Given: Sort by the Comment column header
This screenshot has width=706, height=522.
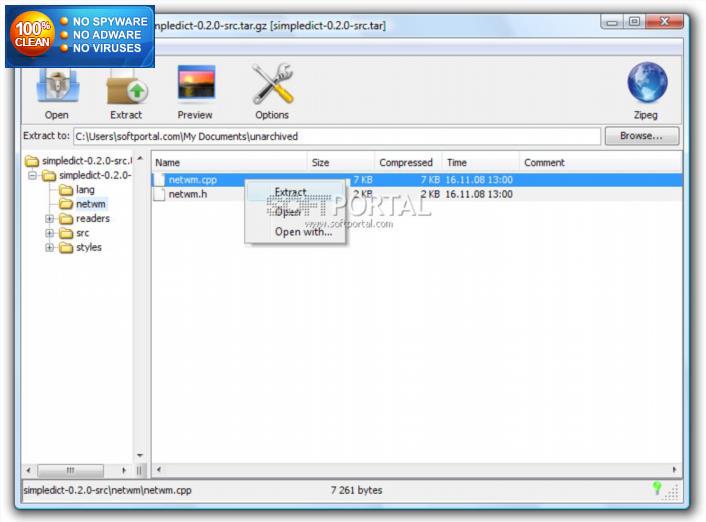Looking at the screenshot, I should 601,163.
